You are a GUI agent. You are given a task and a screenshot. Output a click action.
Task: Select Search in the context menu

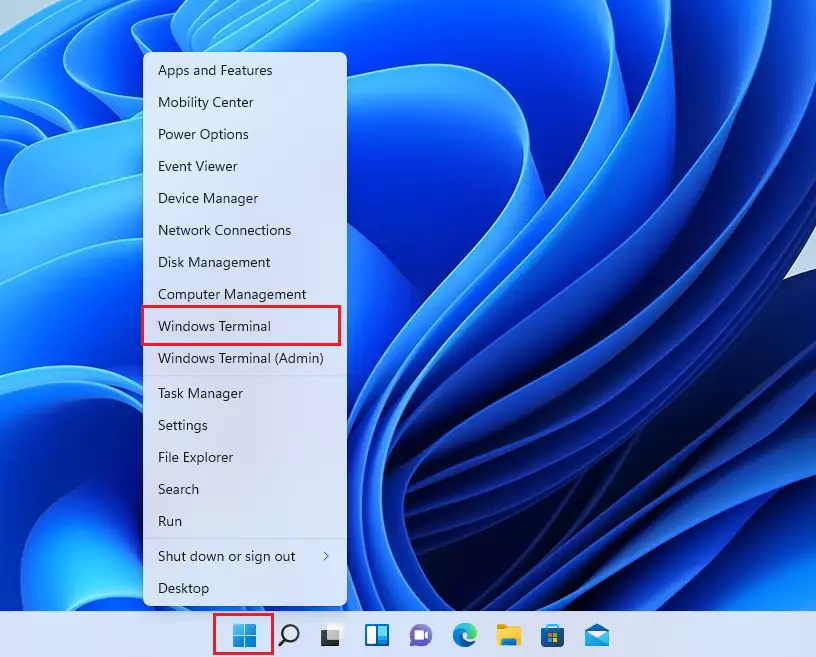coord(245,489)
